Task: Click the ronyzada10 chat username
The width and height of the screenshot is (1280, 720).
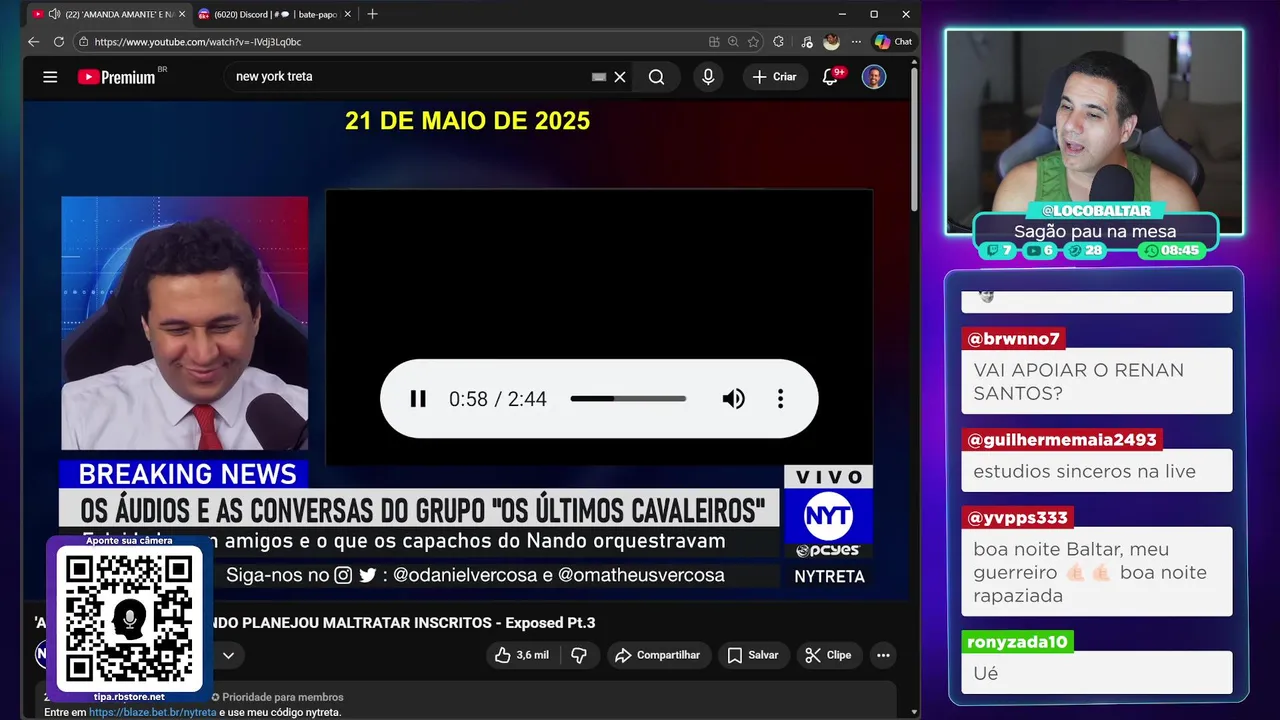Action: pyautogui.click(x=1017, y=642)
